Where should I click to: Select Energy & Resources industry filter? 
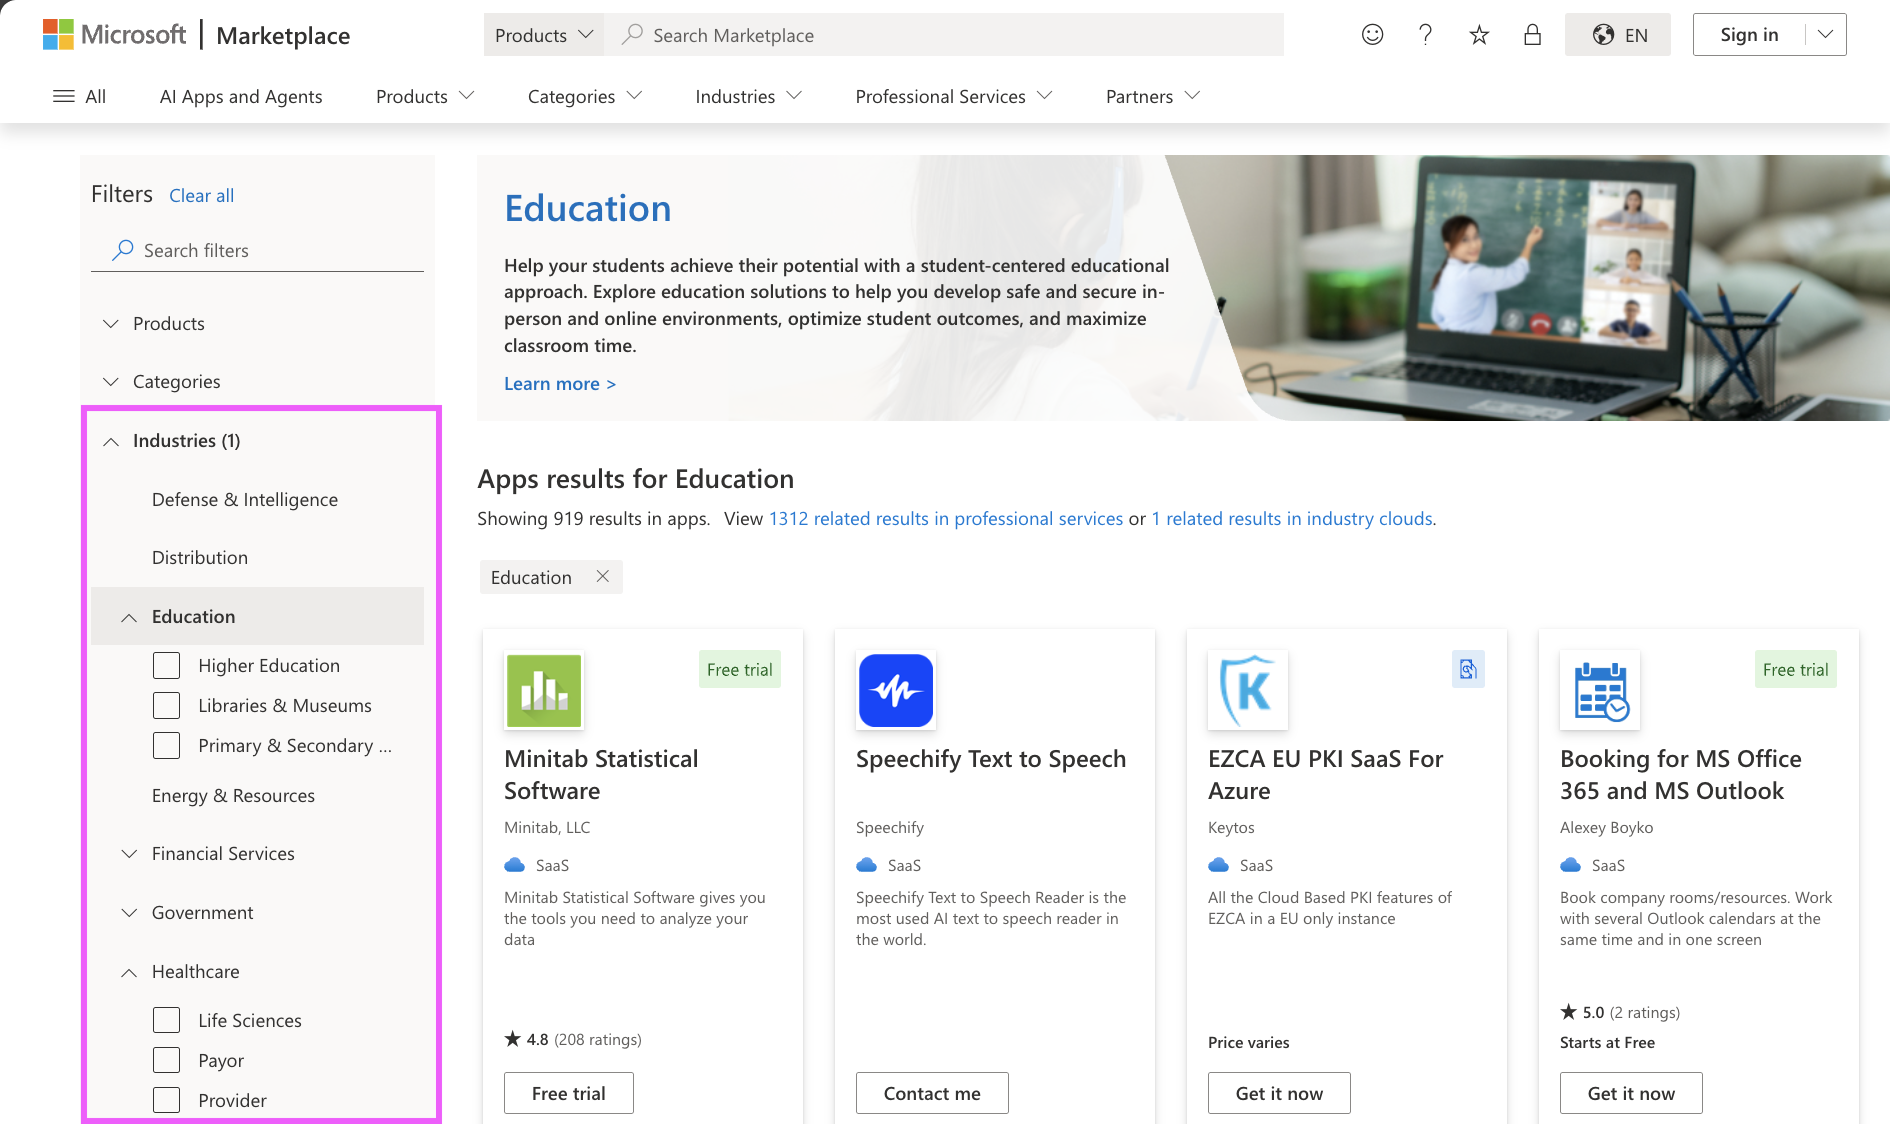[233, 795]
